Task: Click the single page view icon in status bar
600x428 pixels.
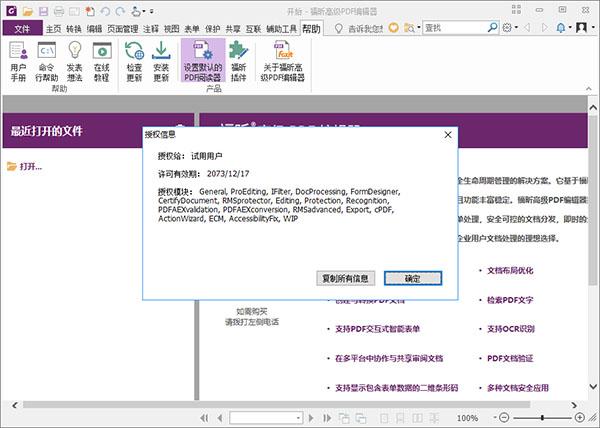Action: 385,418
